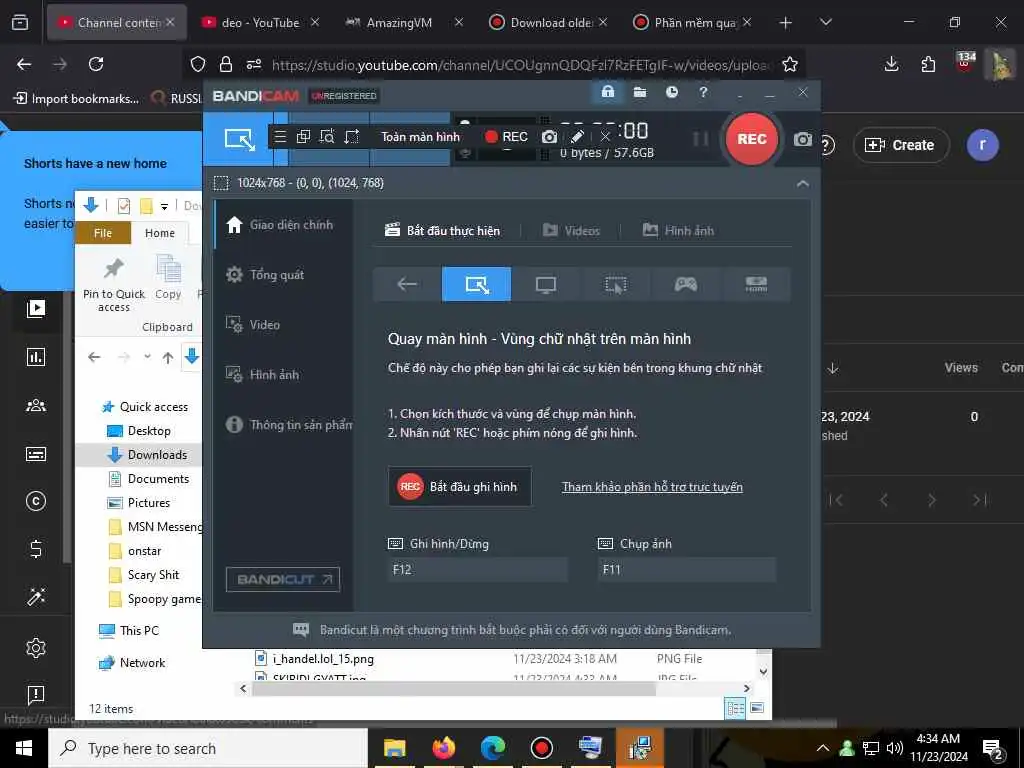Screen dimensions: 1024x768
Task: Collapse Bandicam panel with chevron up
Action: pyautogui.click(x=803, y=184)
